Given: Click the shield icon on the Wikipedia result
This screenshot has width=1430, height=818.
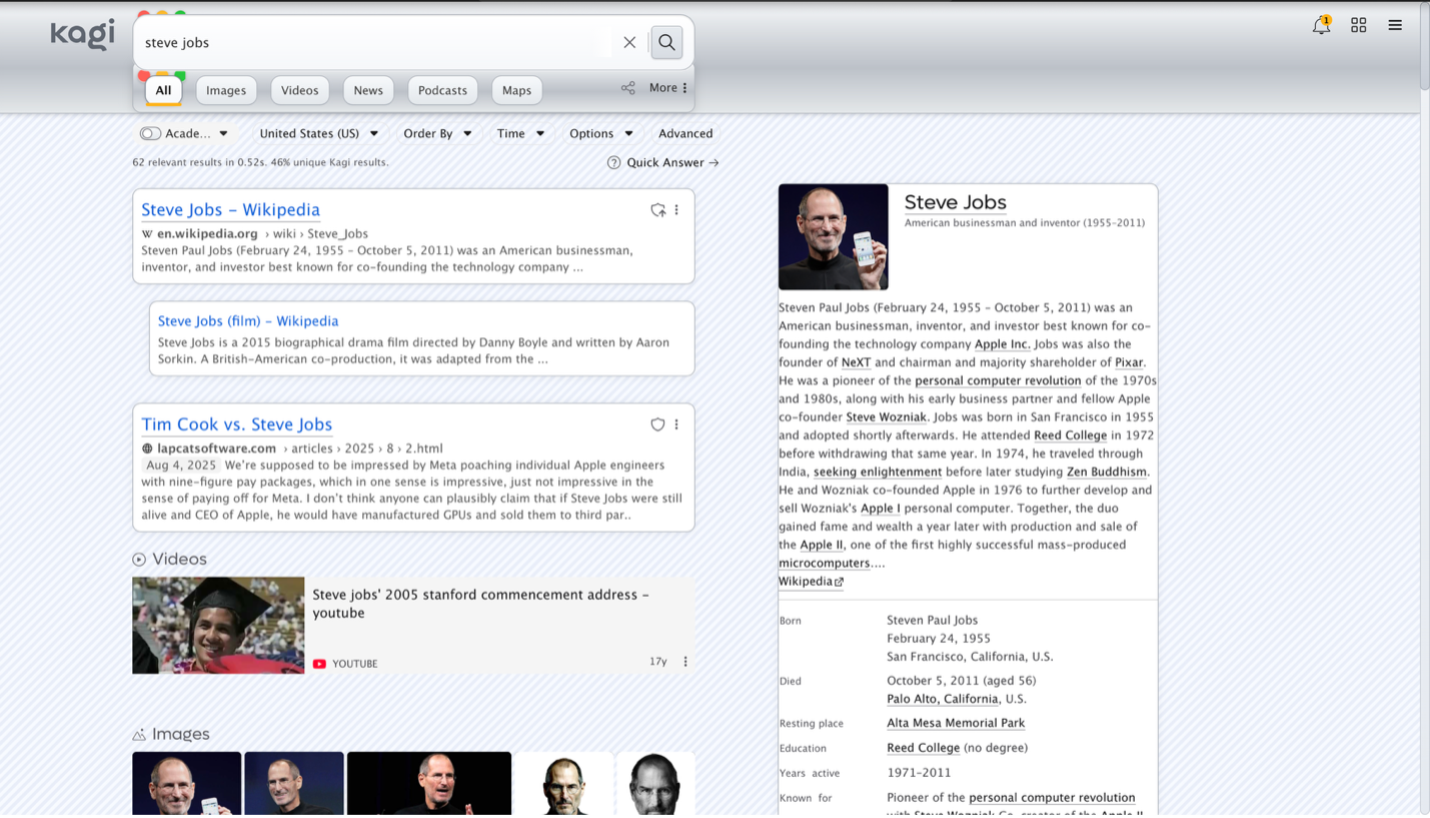Looking at the screenshot, I should pos(658,210).
